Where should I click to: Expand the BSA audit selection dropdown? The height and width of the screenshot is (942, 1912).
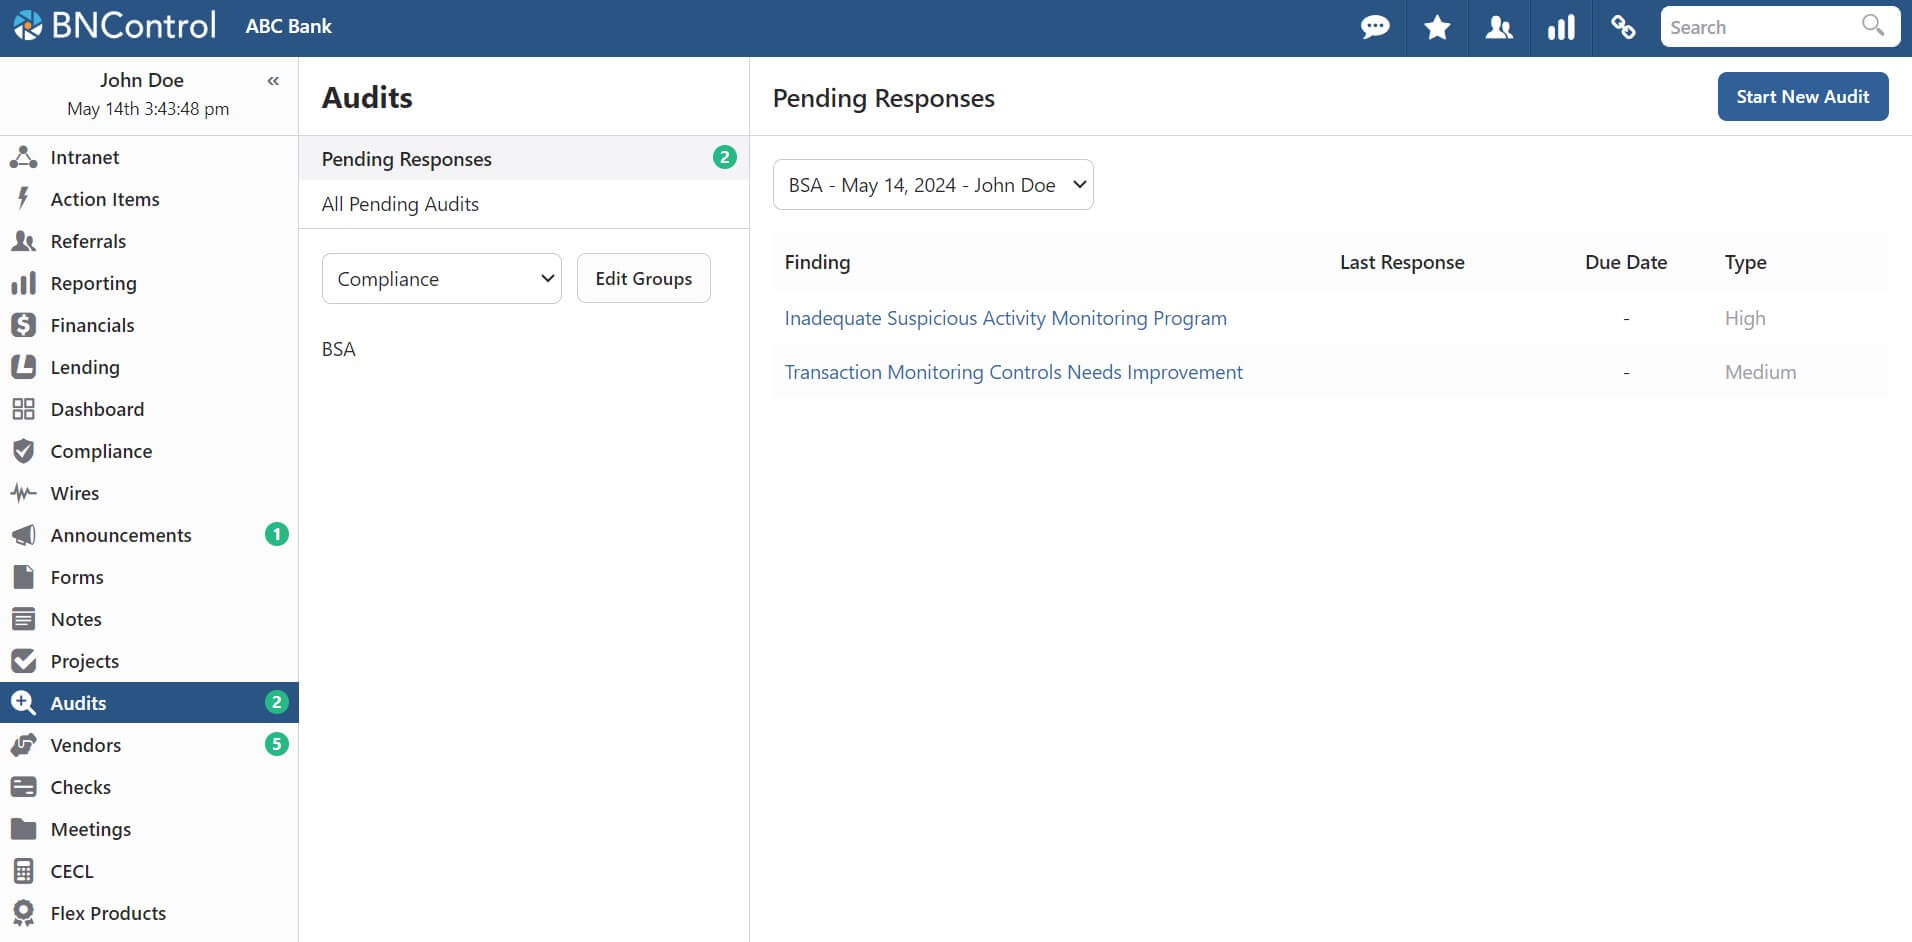[932, 185]
